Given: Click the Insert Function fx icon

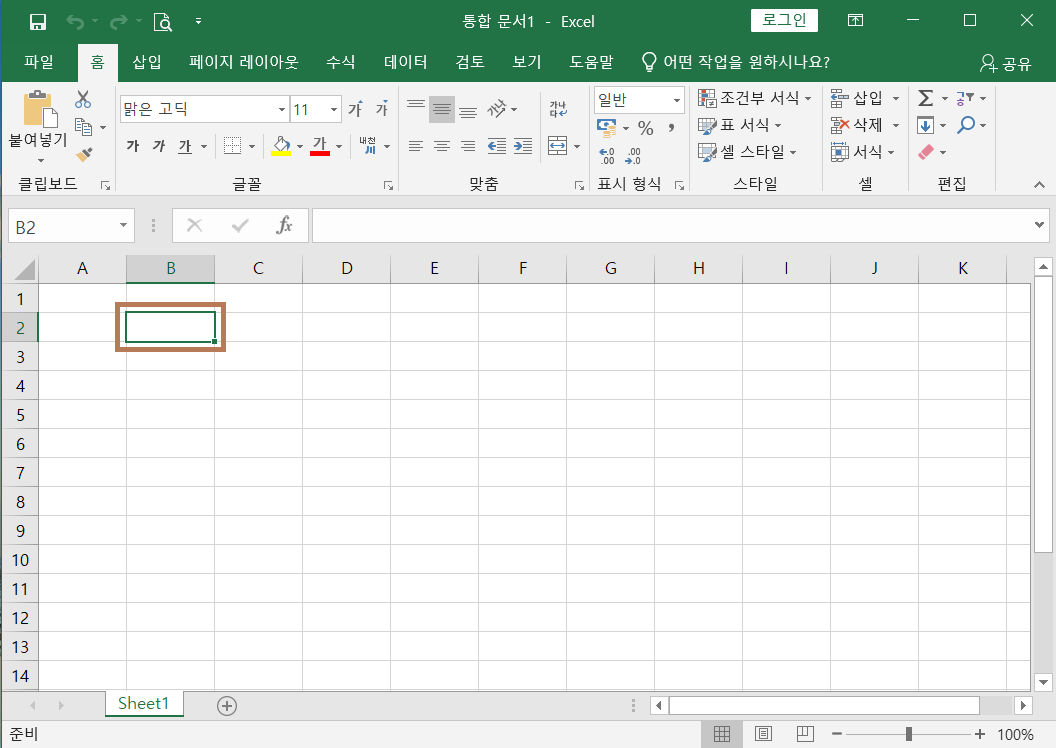Looking at the screenshot, I should (284, 226).
